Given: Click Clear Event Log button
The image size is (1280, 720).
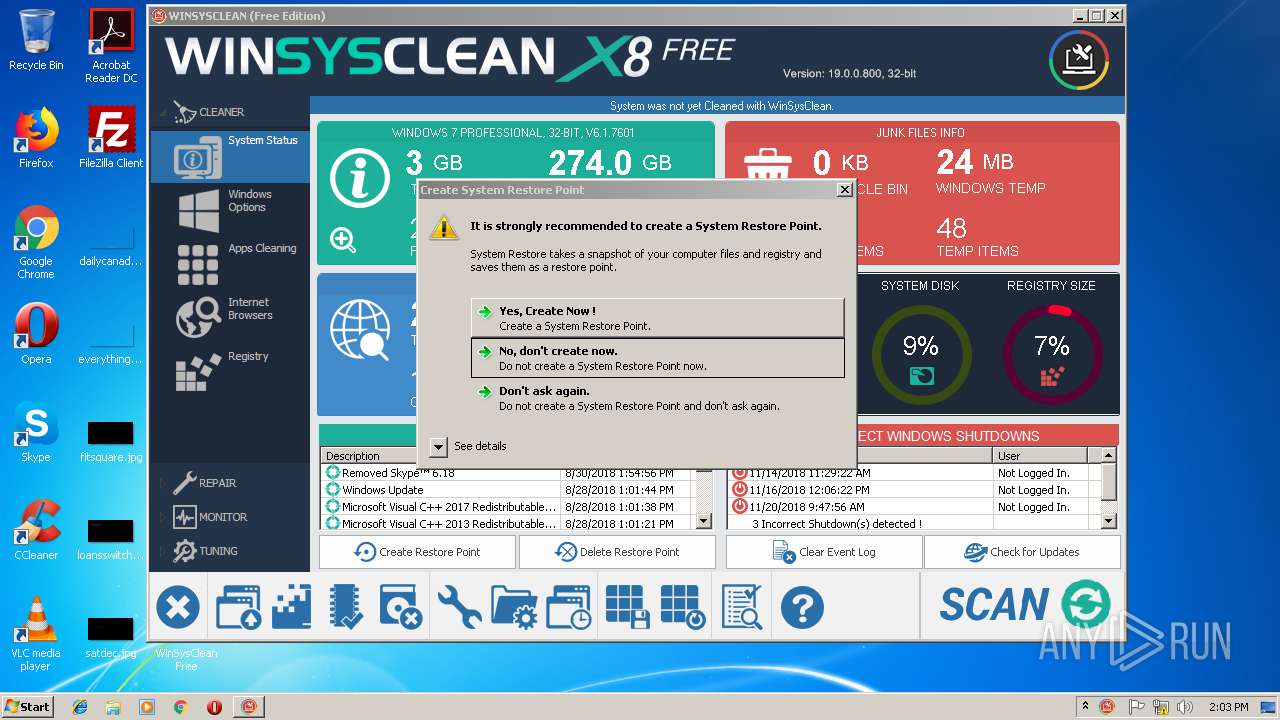Looking at the screenshot, I should pyautogui.click(x=824, y=552).
